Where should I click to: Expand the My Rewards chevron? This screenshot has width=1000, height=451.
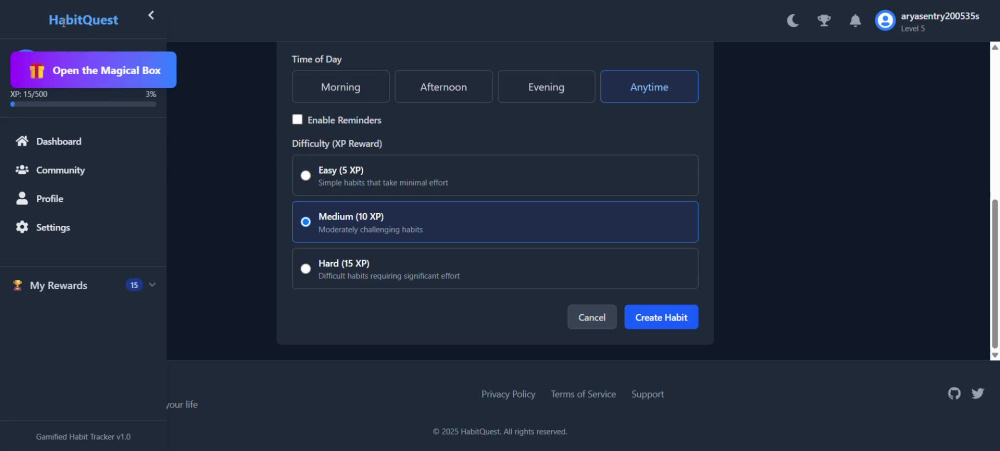(x=152, y=285)
